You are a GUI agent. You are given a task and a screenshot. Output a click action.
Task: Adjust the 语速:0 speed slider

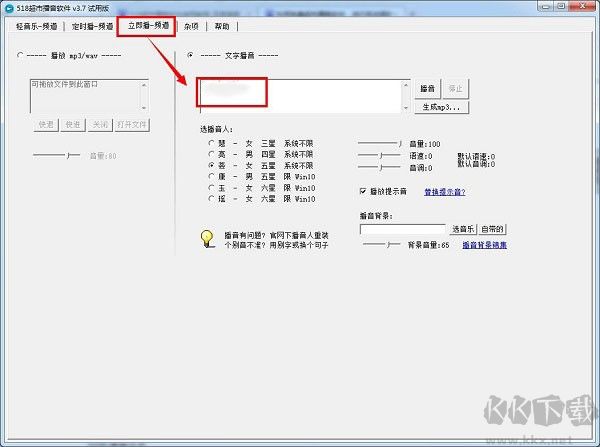pos(379,155)
